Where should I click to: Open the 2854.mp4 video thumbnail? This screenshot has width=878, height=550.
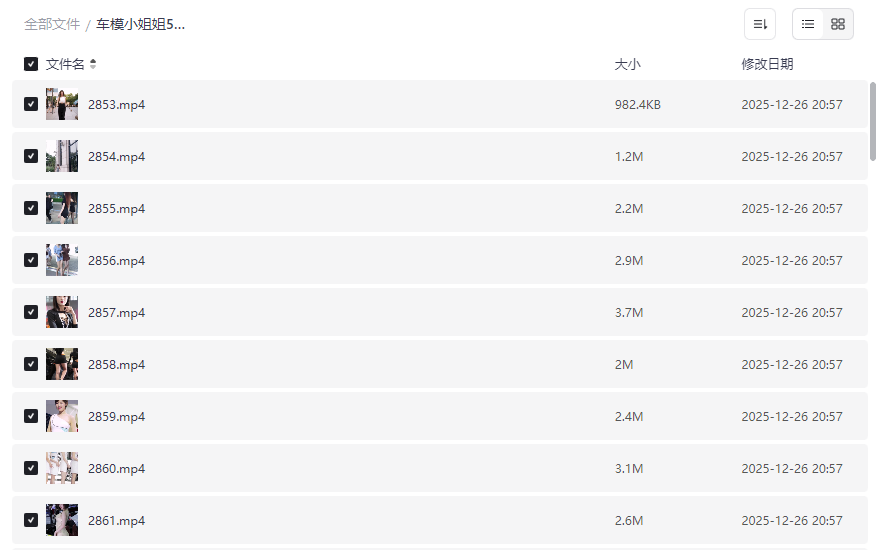62,156
